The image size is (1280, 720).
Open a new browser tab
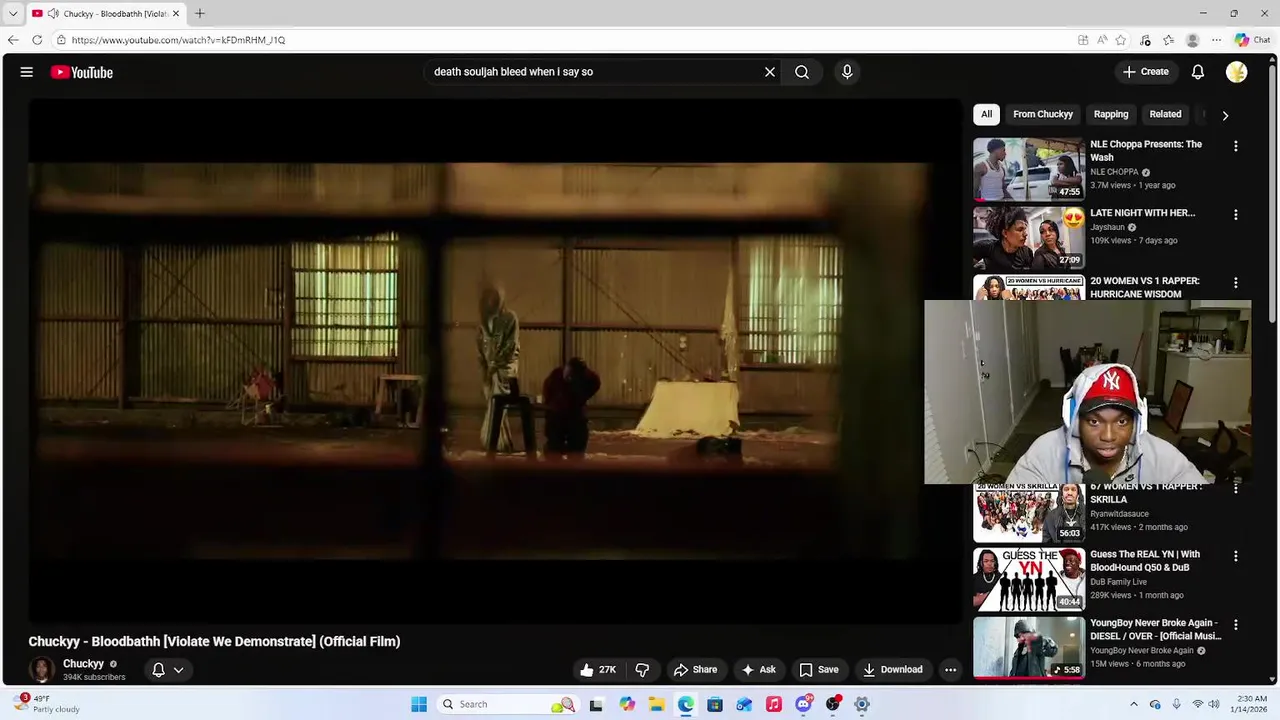click(199, 13)
